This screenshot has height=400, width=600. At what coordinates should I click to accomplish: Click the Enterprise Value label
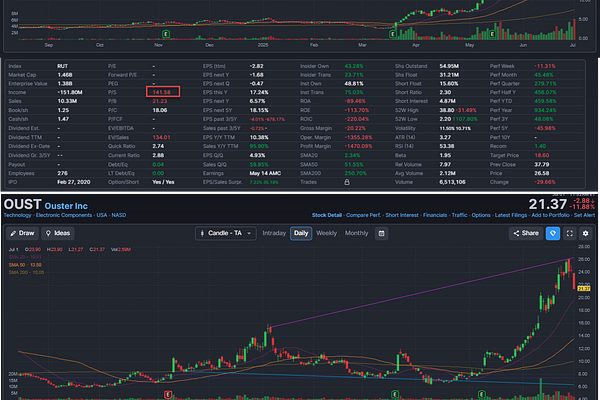pos(28,83)
